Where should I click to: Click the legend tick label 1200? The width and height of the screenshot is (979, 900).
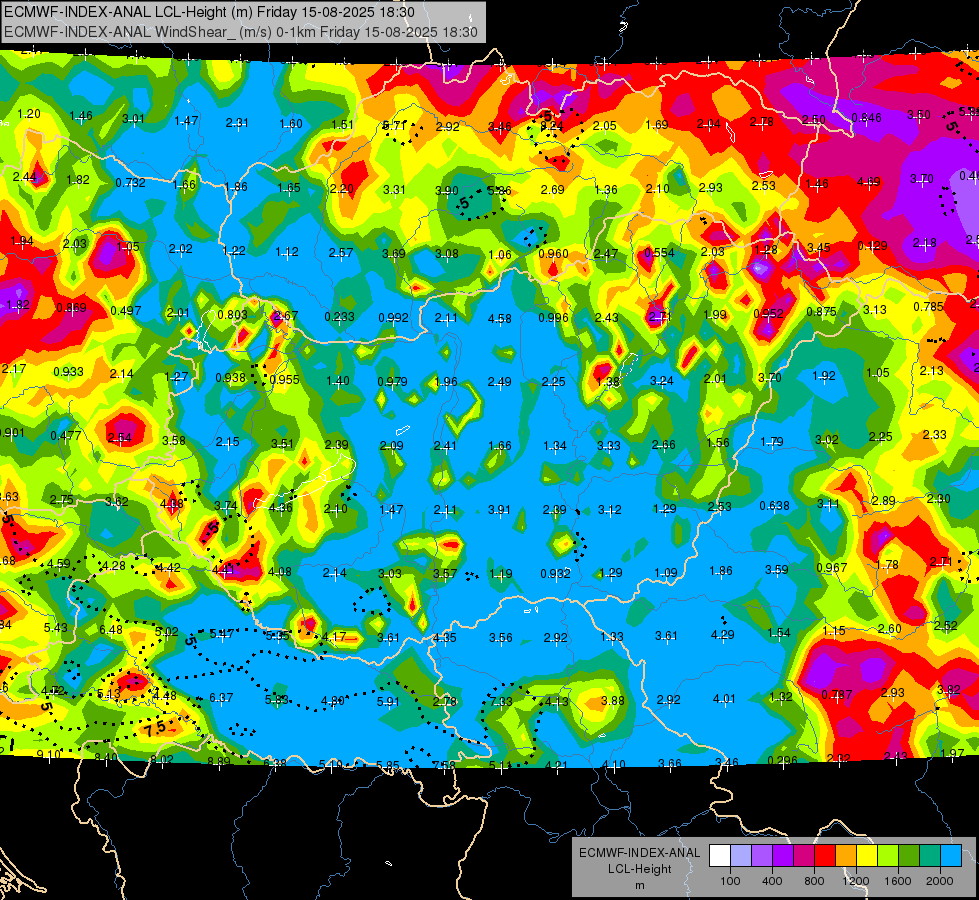click(856, 881)
